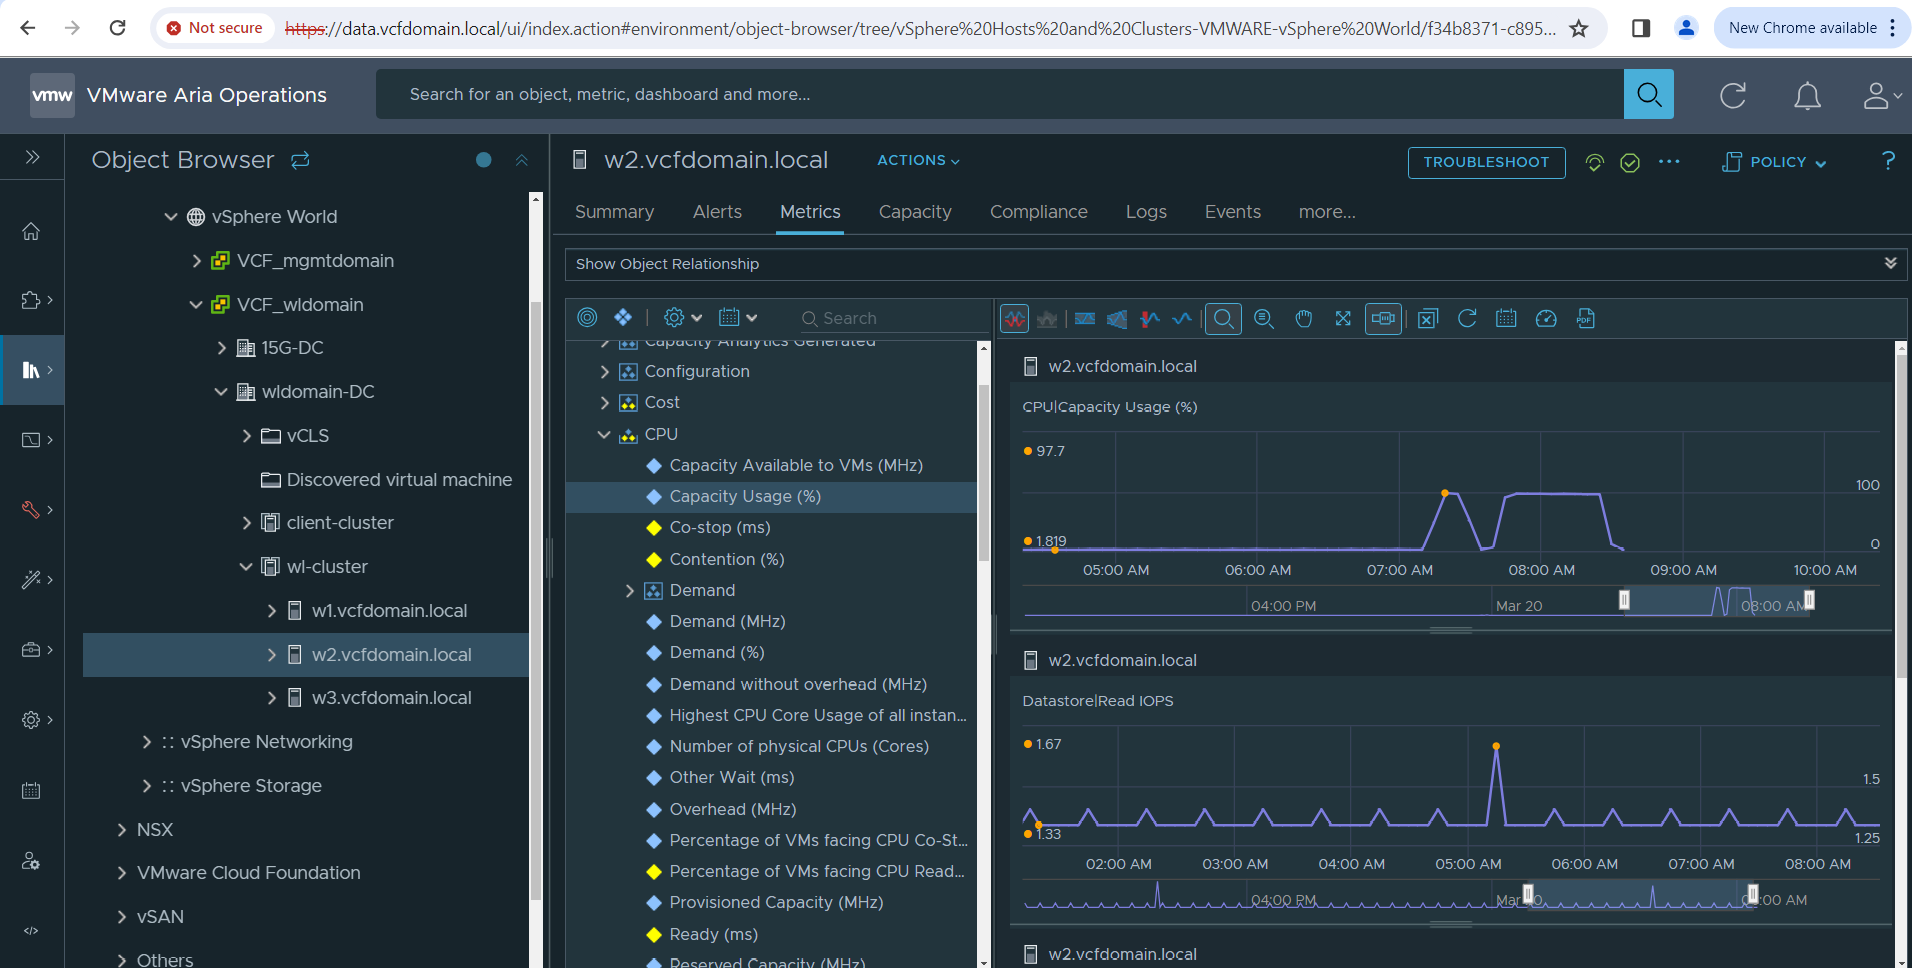
Task: Open the metric tree gear settings dropdown
Action: click(683, 317)
